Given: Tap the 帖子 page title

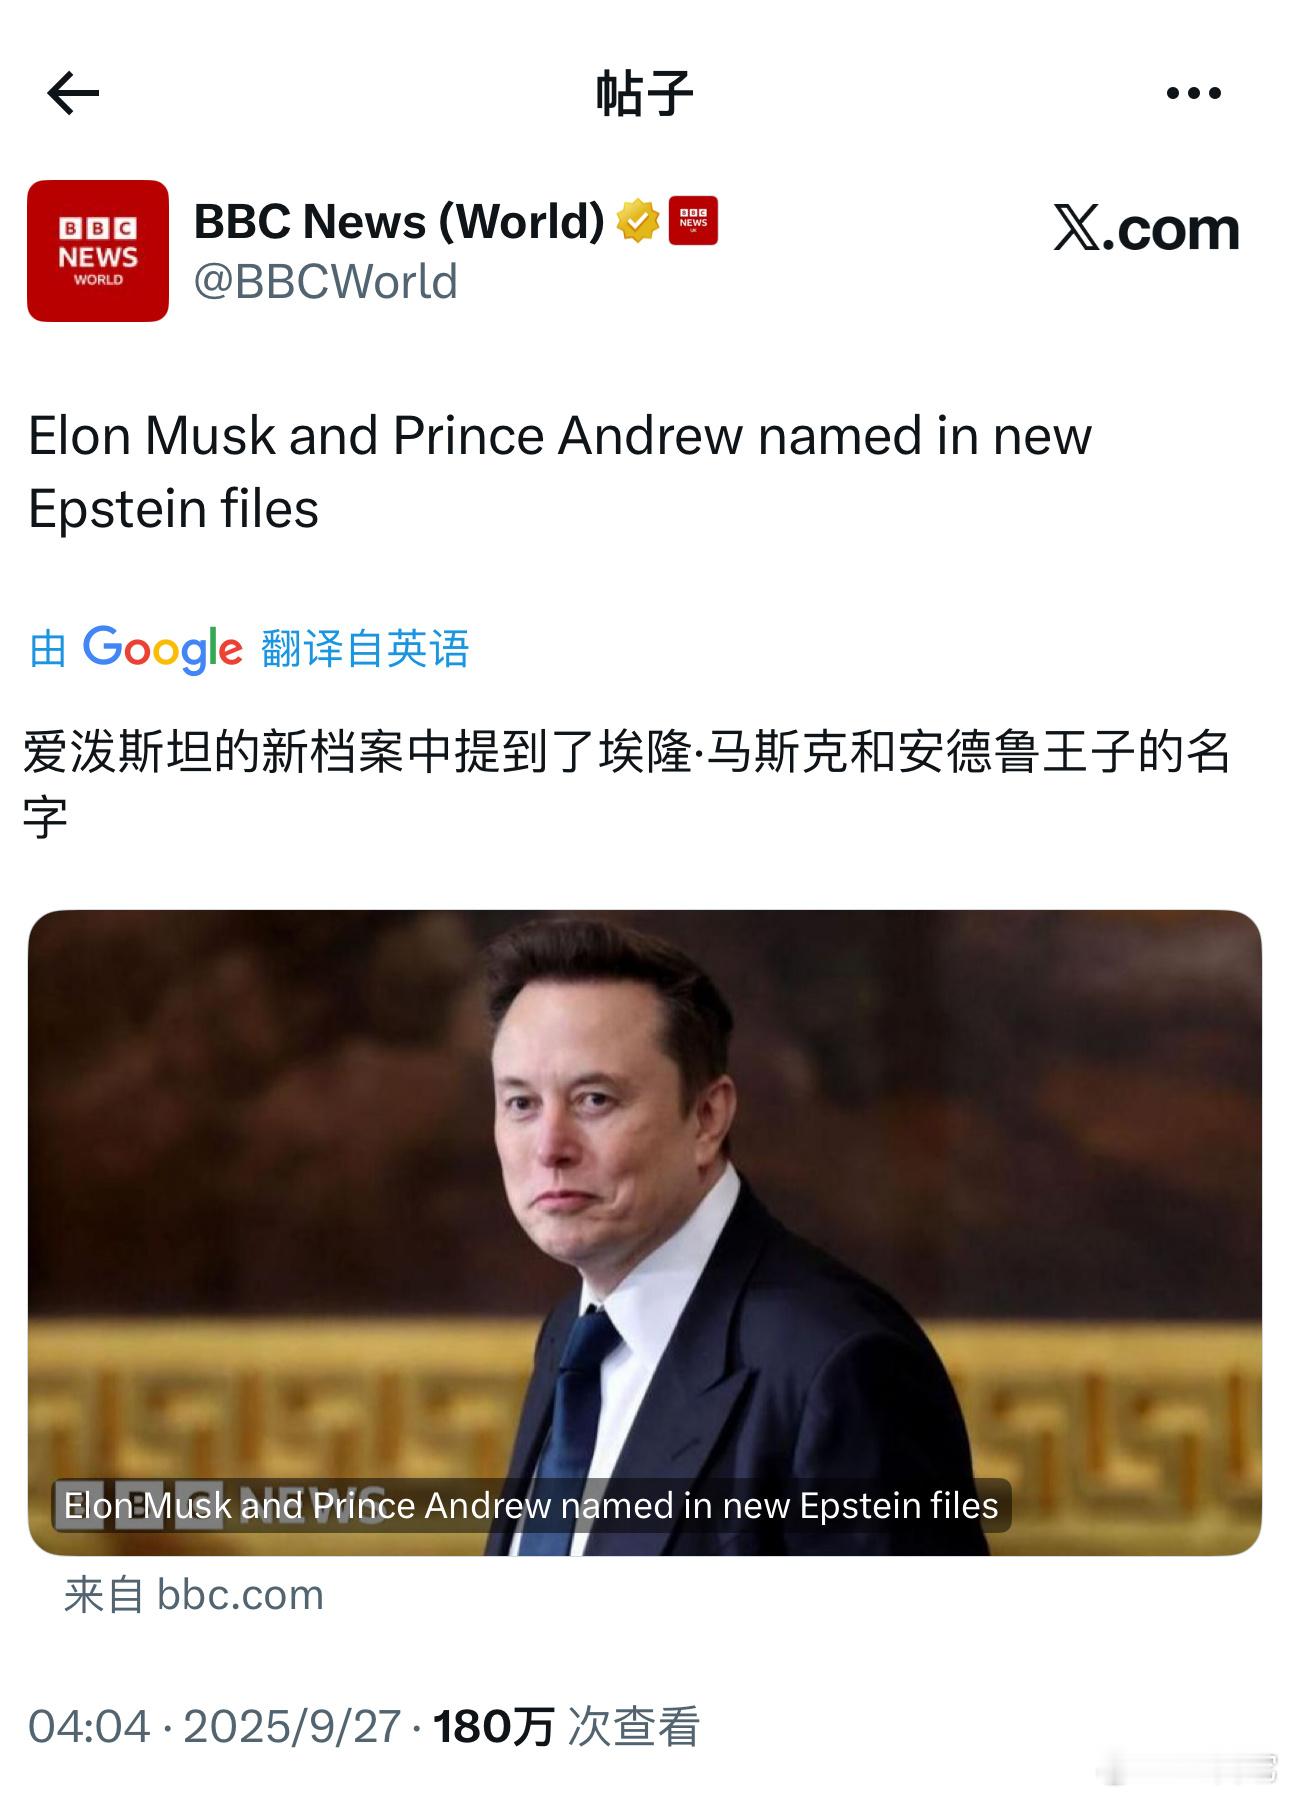Looking at the screenshot, I should pyautogui.click(x=645, y=94).
